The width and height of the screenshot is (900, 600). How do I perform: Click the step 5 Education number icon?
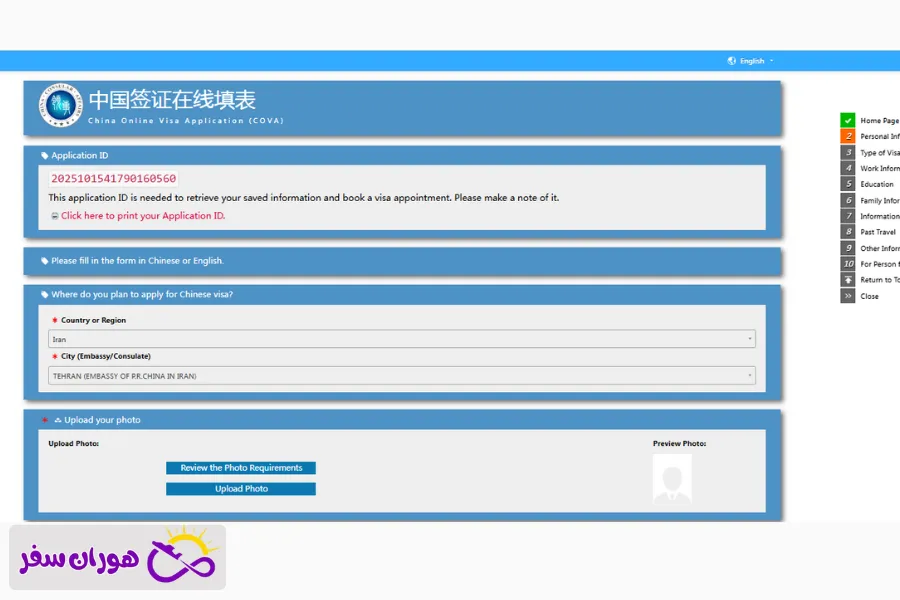(x=848, y=184)
